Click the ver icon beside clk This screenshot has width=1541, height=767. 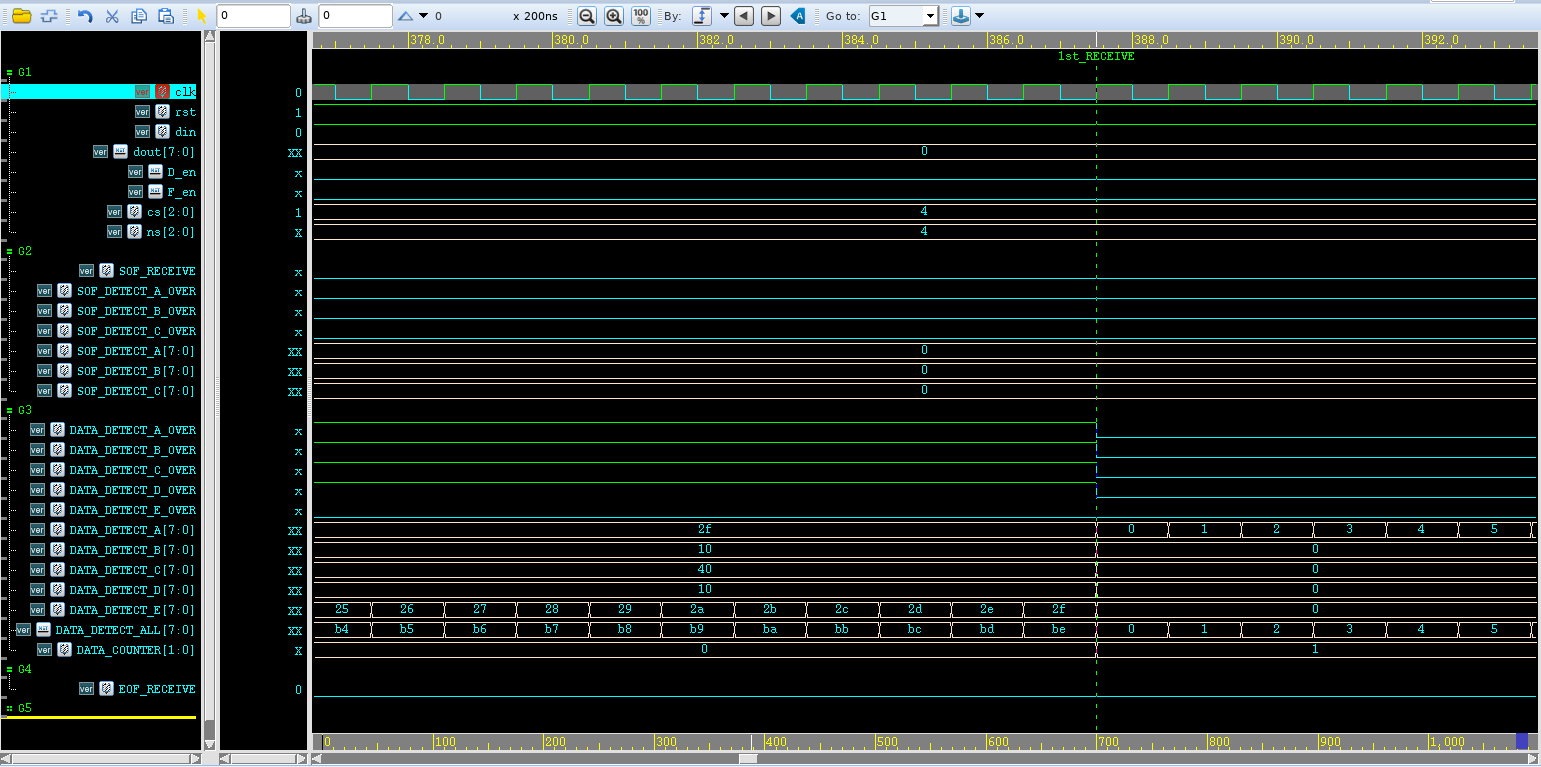(x=143, y=92)
